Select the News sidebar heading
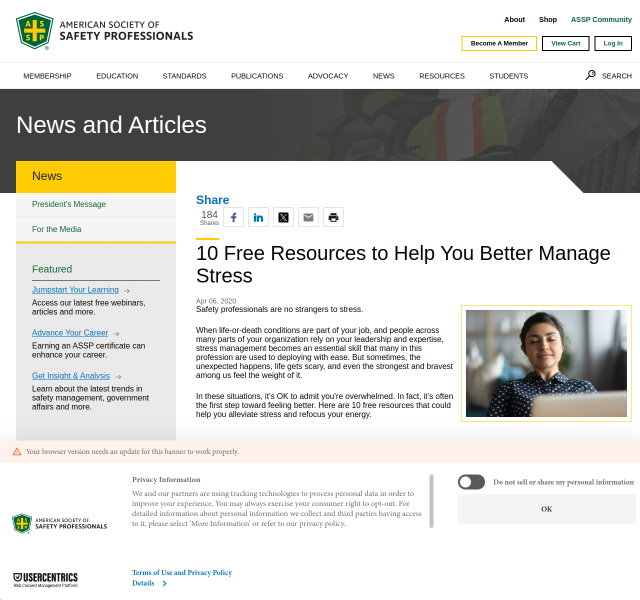640x600 pixels. coord(96,176)
